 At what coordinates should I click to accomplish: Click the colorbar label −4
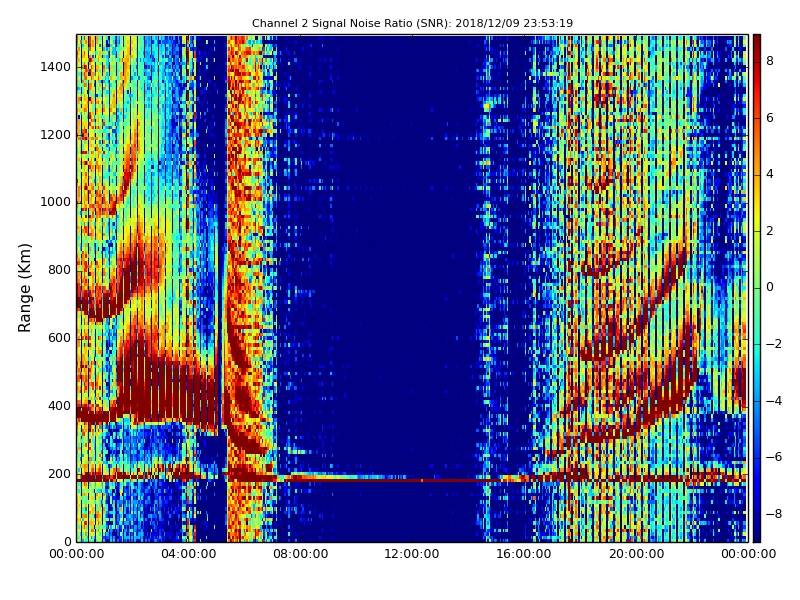click(x=774, y=401)
